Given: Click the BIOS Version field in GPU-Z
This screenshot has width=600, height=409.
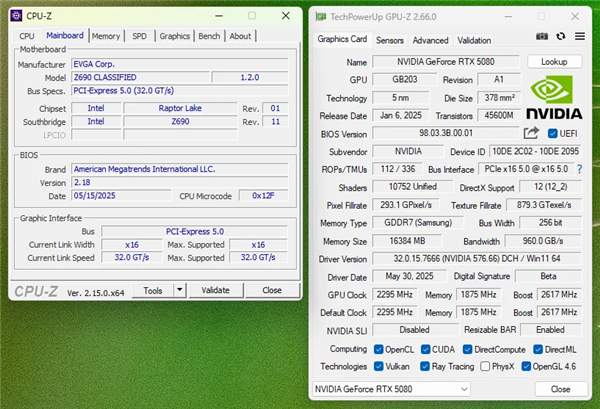Looking at the screenshot, I should (444, 133).
